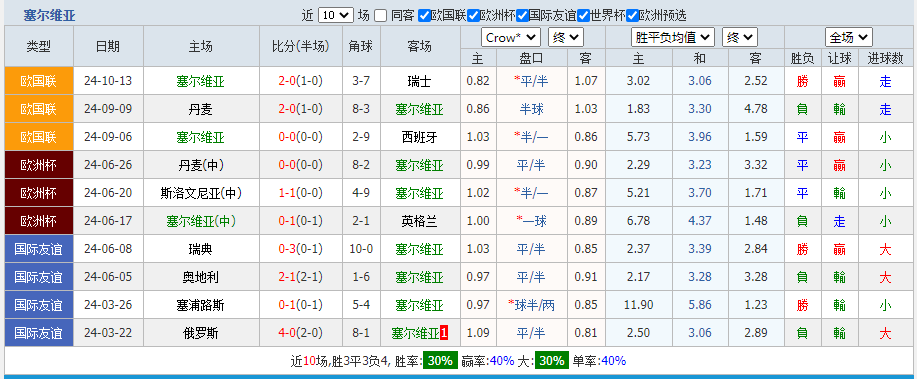The image size is (917, 379).
Task: Click the red card badge beside 塞尔维亚 on 24-03-22
Action: pos(444,333)
